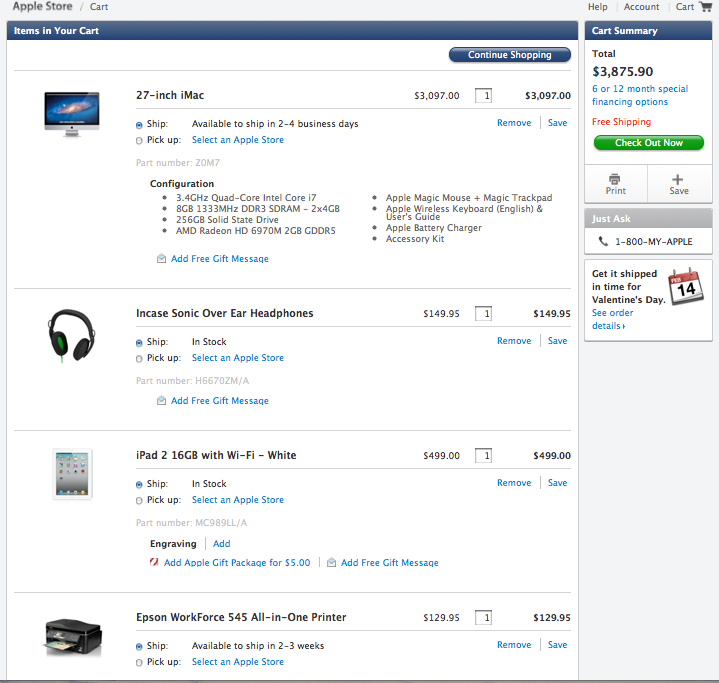Click the Epson printer product thumbnail

tap(73, 637)
